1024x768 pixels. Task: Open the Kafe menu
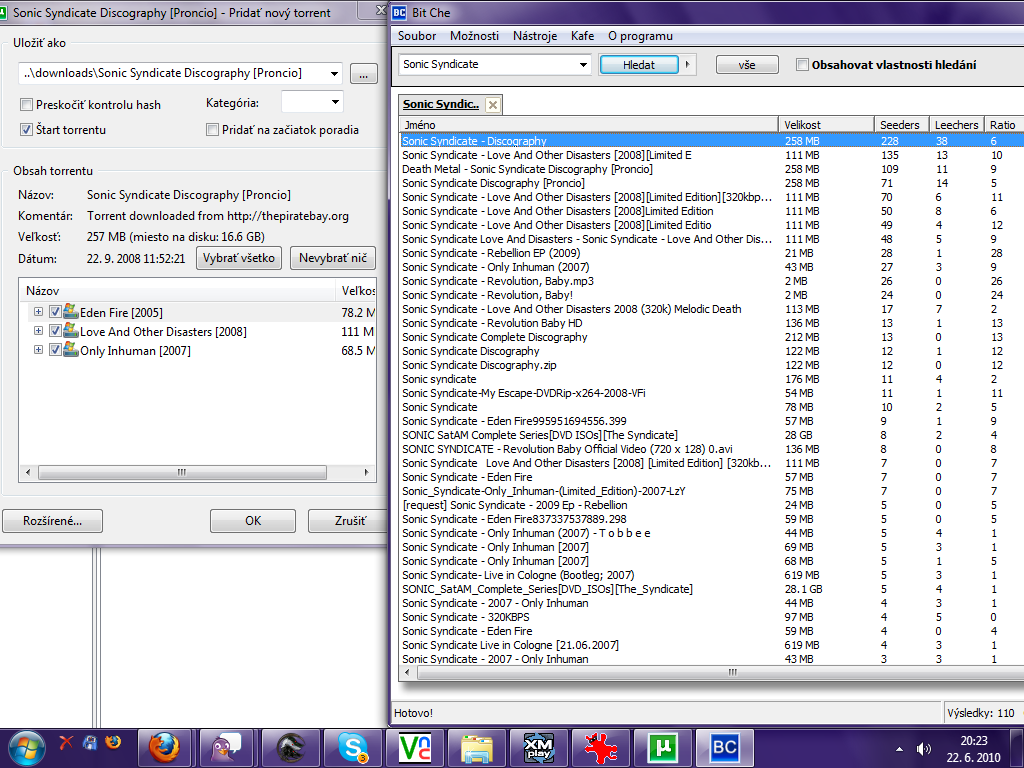pyautogui.click(x=582, y=36)
